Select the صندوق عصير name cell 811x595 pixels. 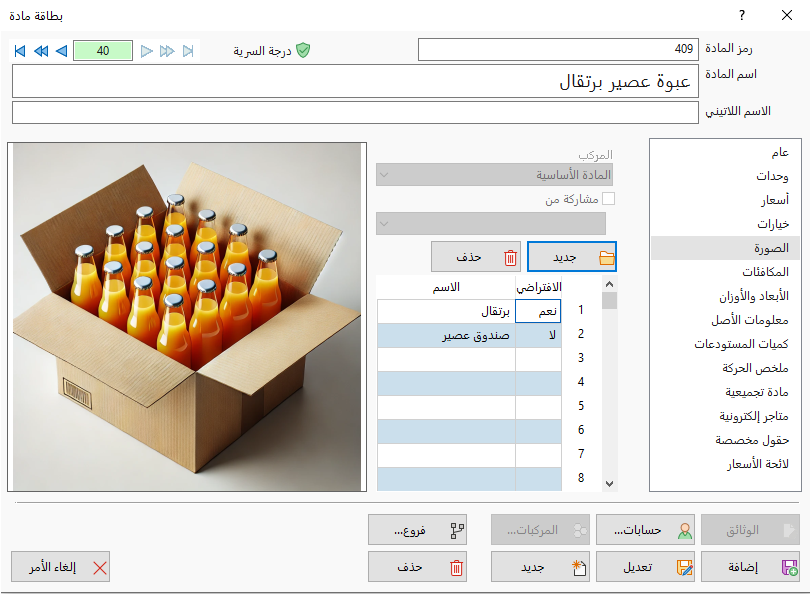[446, 335]
